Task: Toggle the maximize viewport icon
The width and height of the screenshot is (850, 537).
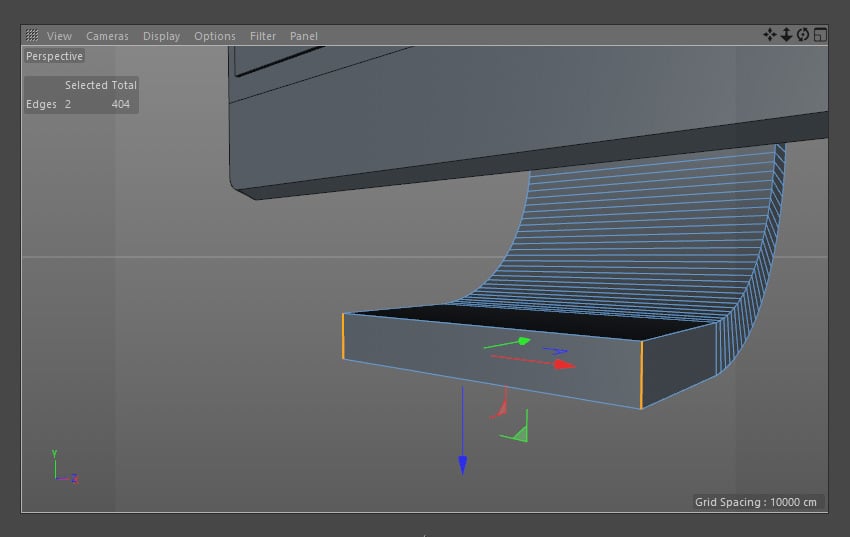Action: (x=819, y=35)
